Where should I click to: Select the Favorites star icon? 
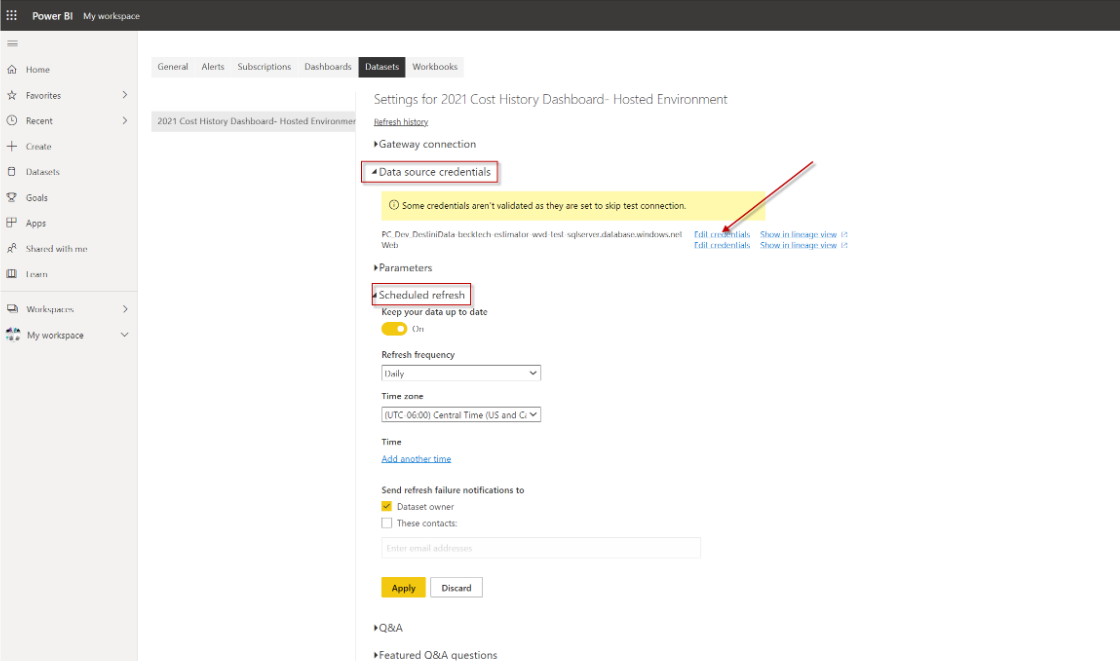click(10, 94)
